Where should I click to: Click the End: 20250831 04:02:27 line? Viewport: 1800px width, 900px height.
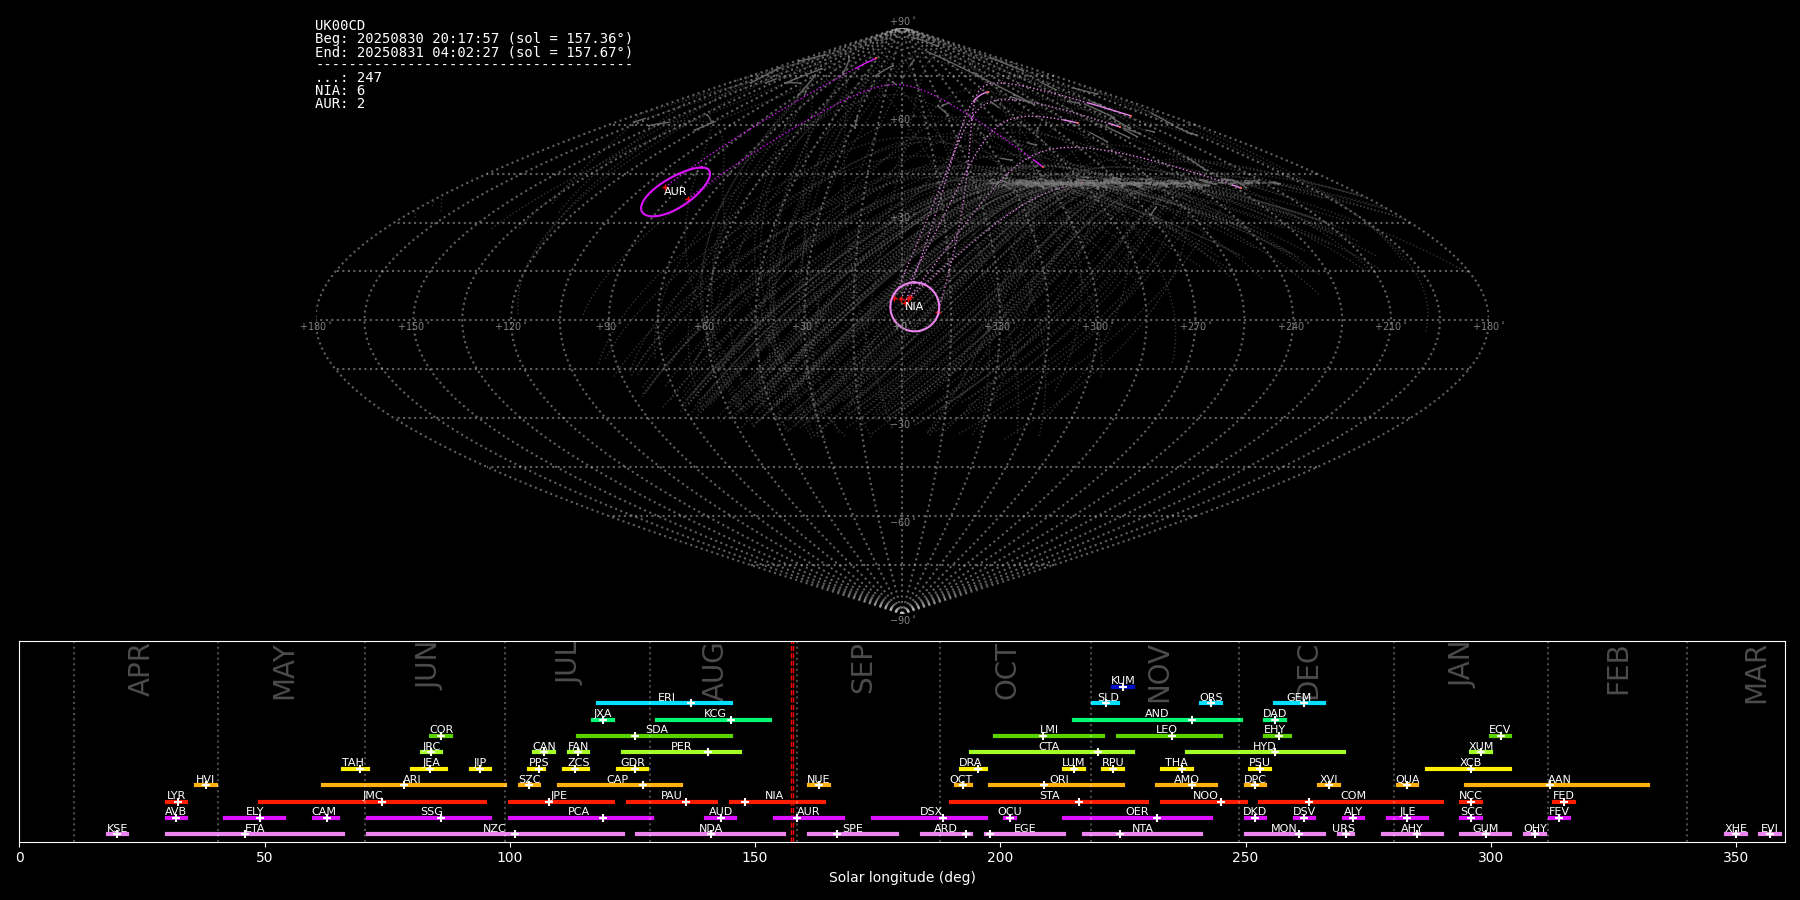click(x=474, y=52)
